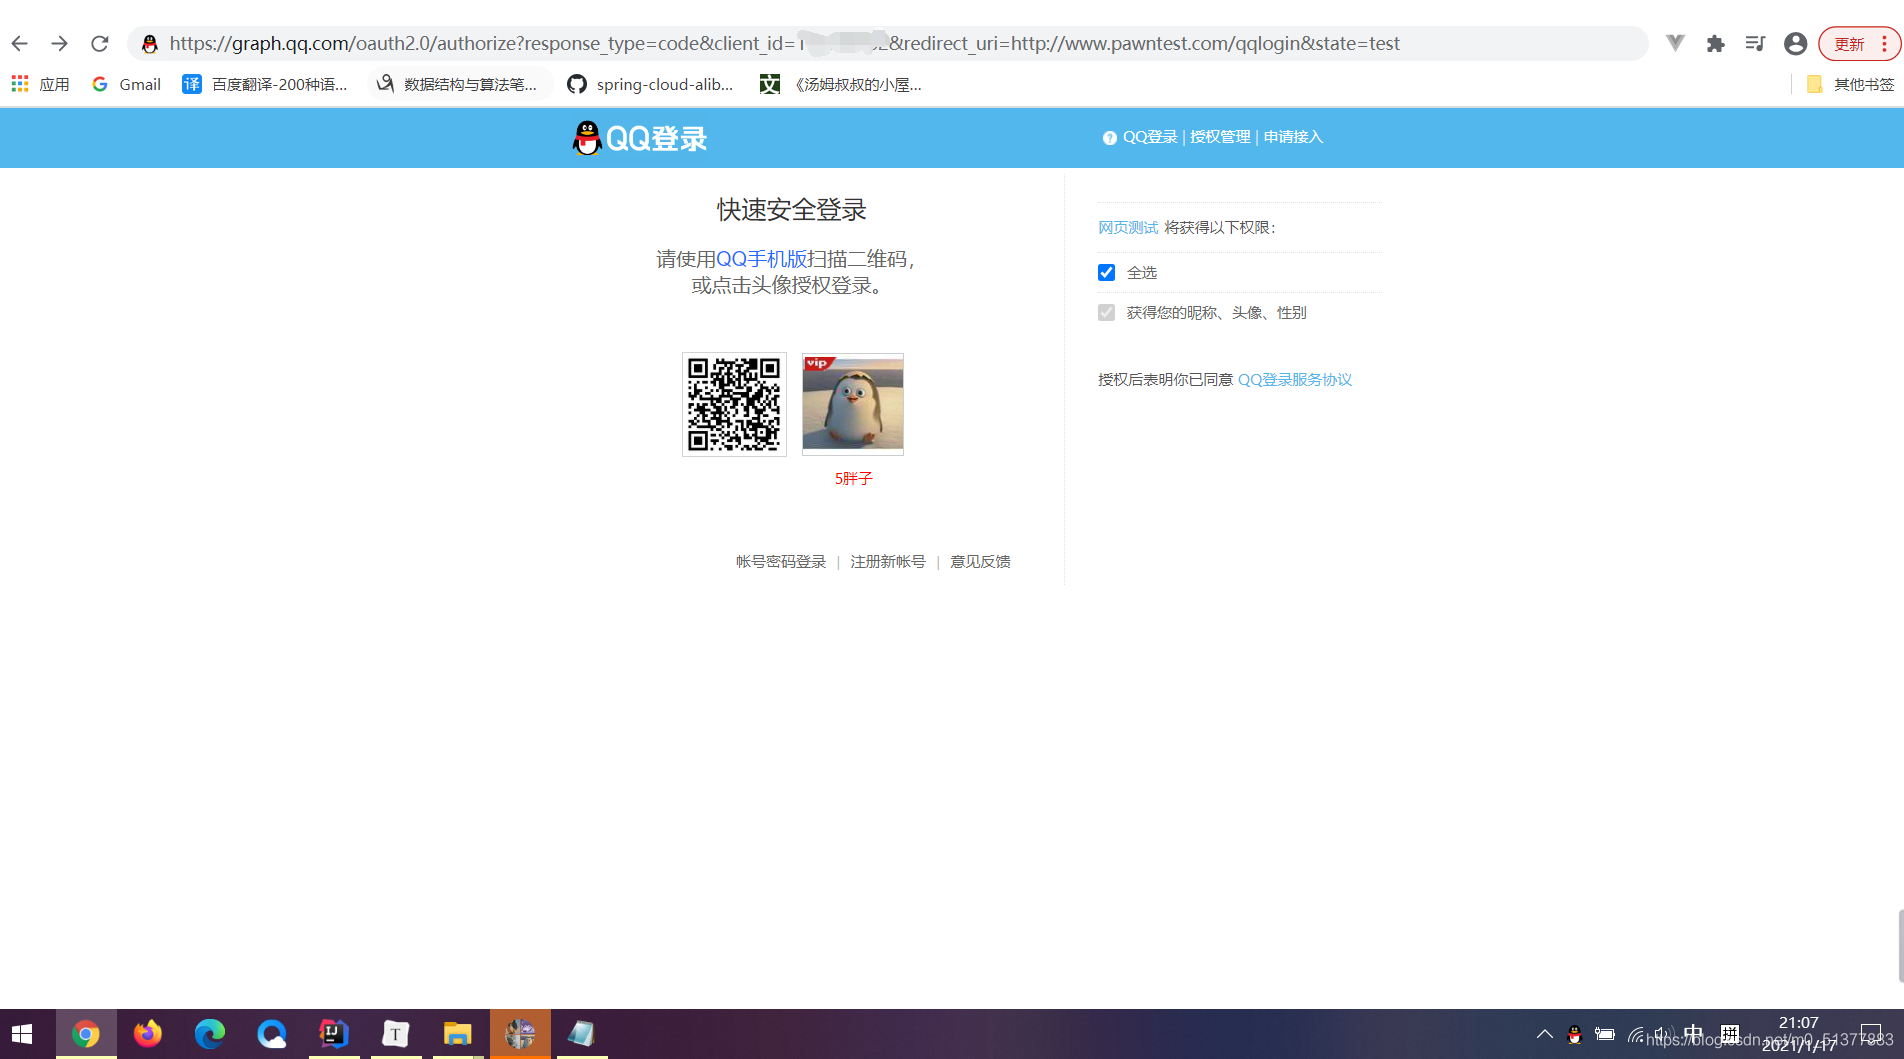Open 意见反馈
This screenshot has width=1904, height=1059.
tap(980, 562)
